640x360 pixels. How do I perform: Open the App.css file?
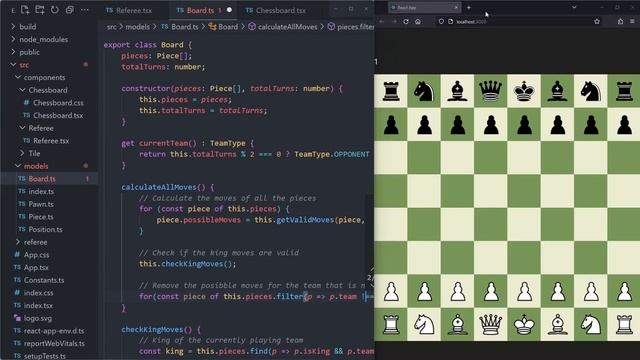pos(36,255)
